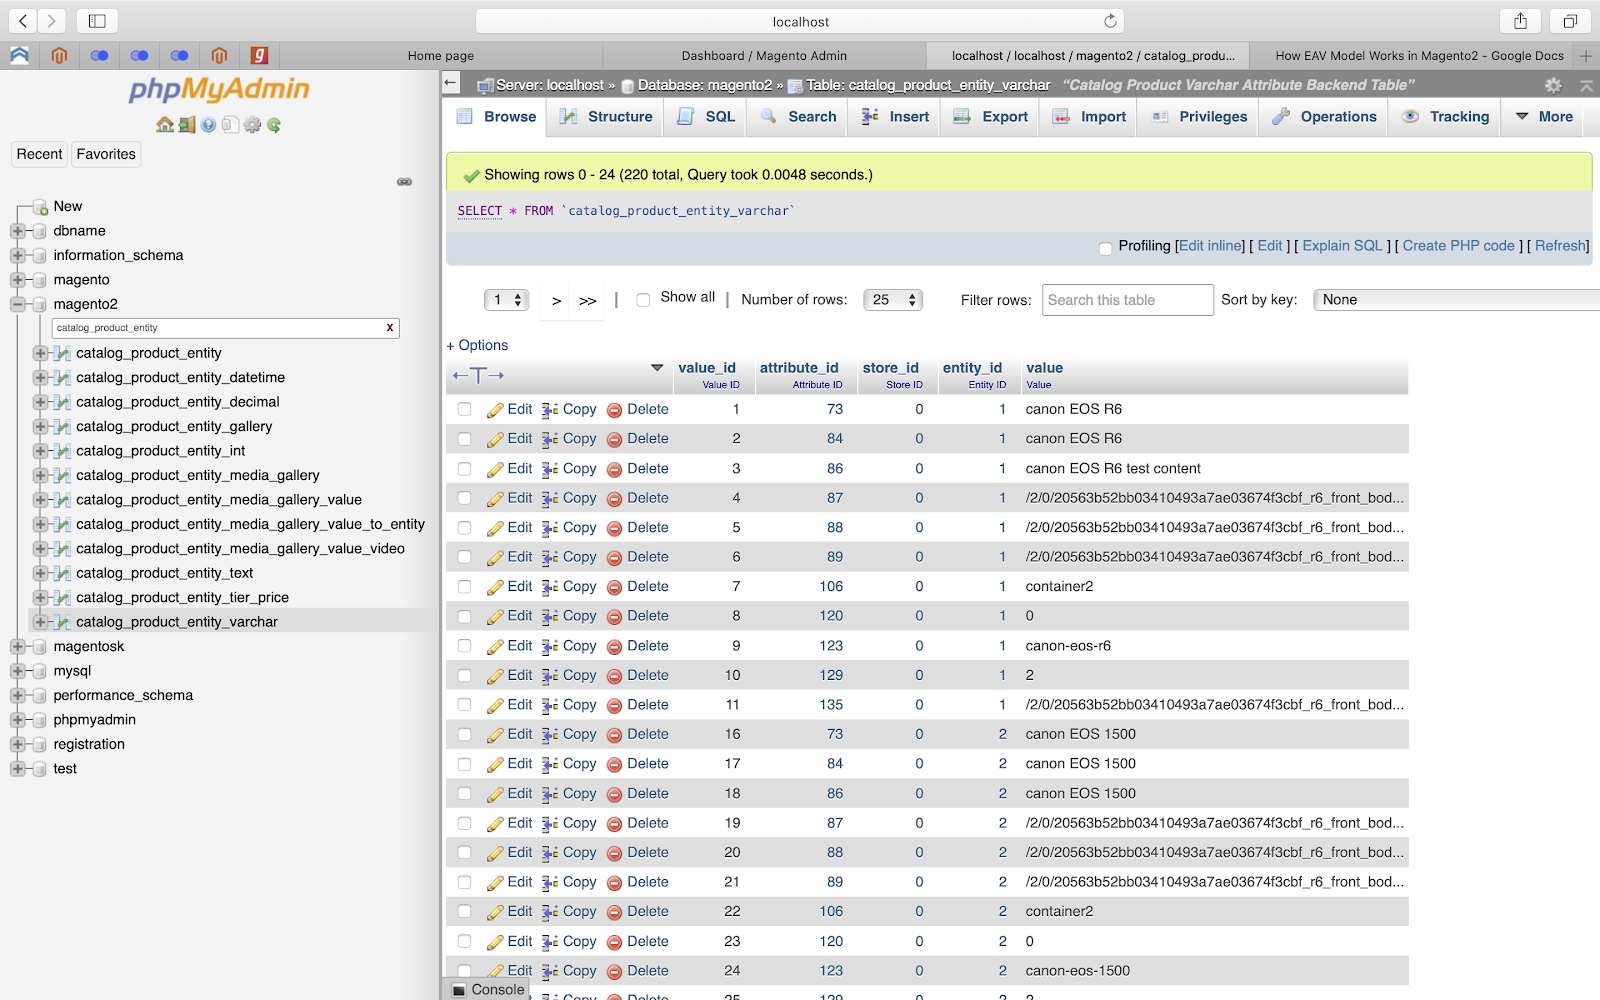Reload navigation panel green icon
The image size is (1600, 1000).
point(274,125)
